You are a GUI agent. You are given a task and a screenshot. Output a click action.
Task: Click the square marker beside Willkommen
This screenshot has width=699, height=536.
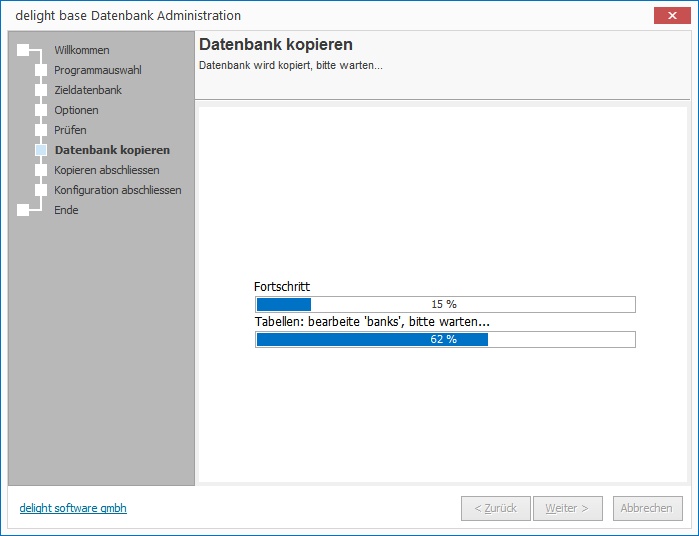[23, 50]
